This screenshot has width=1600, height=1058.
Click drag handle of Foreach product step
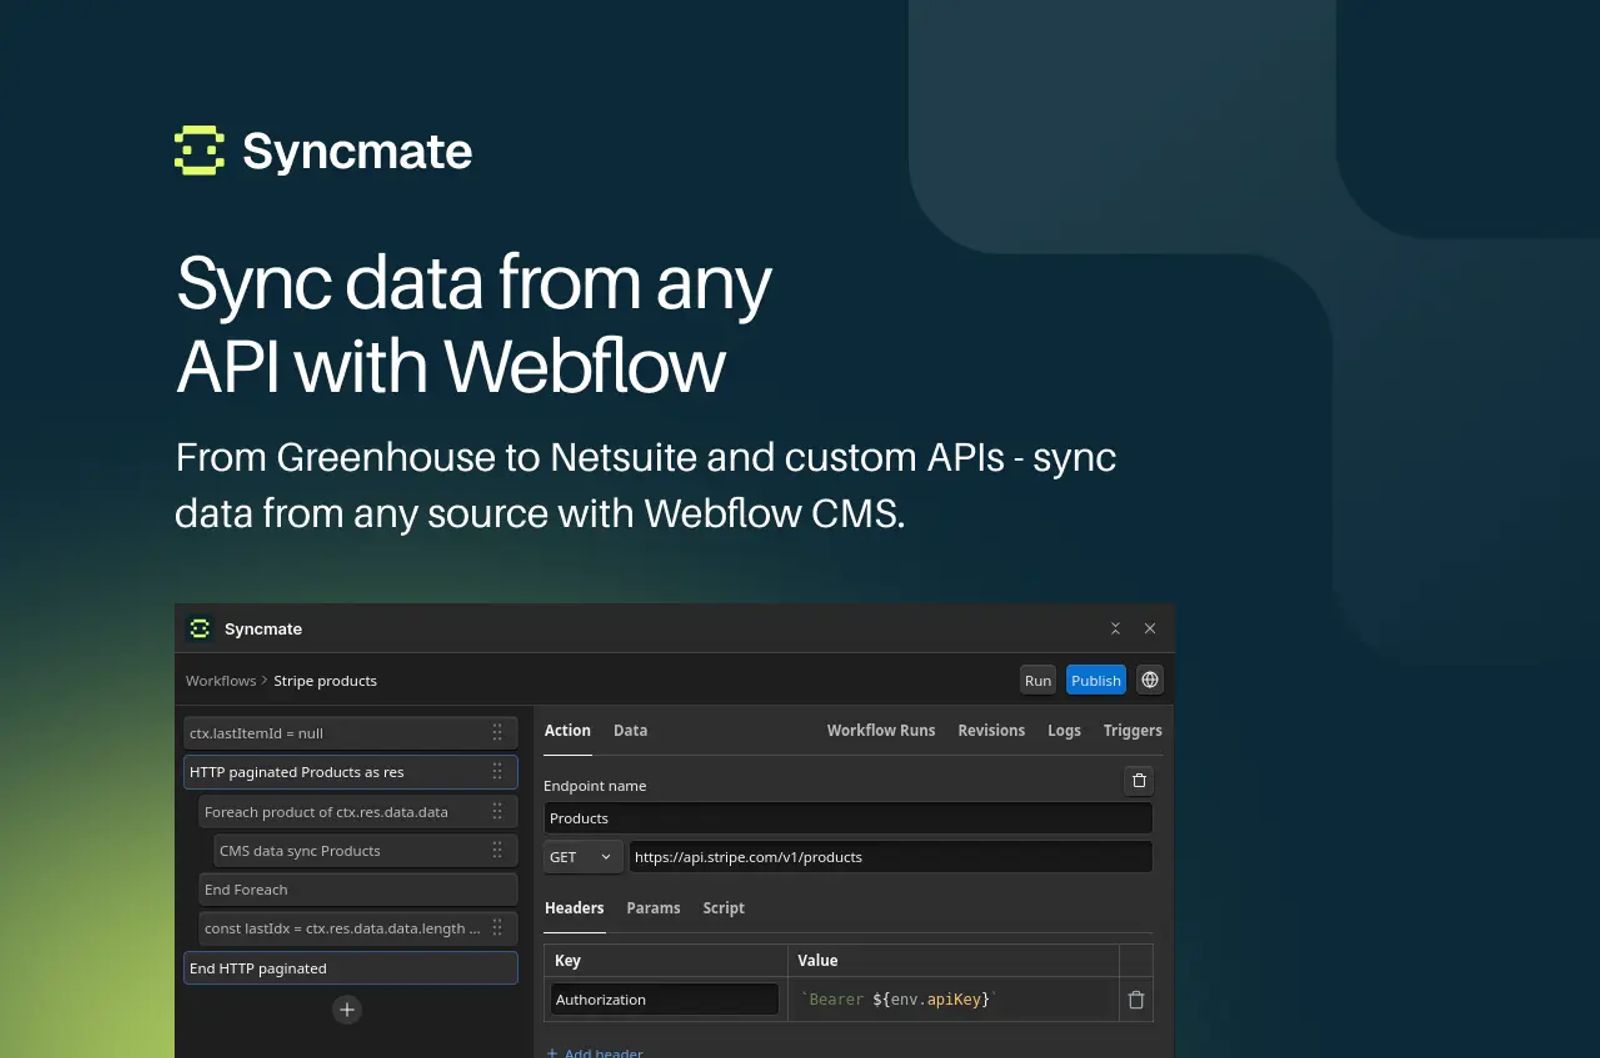497,811
